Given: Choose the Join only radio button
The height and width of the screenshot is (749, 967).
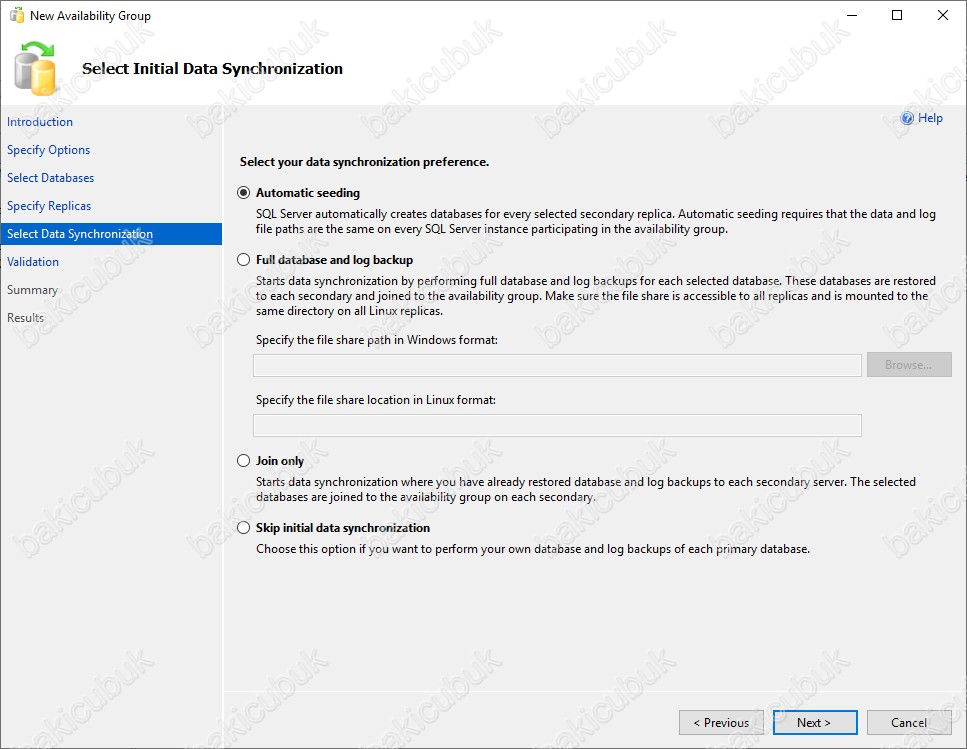Looking at the screenshot, I should tap(244, 461).
